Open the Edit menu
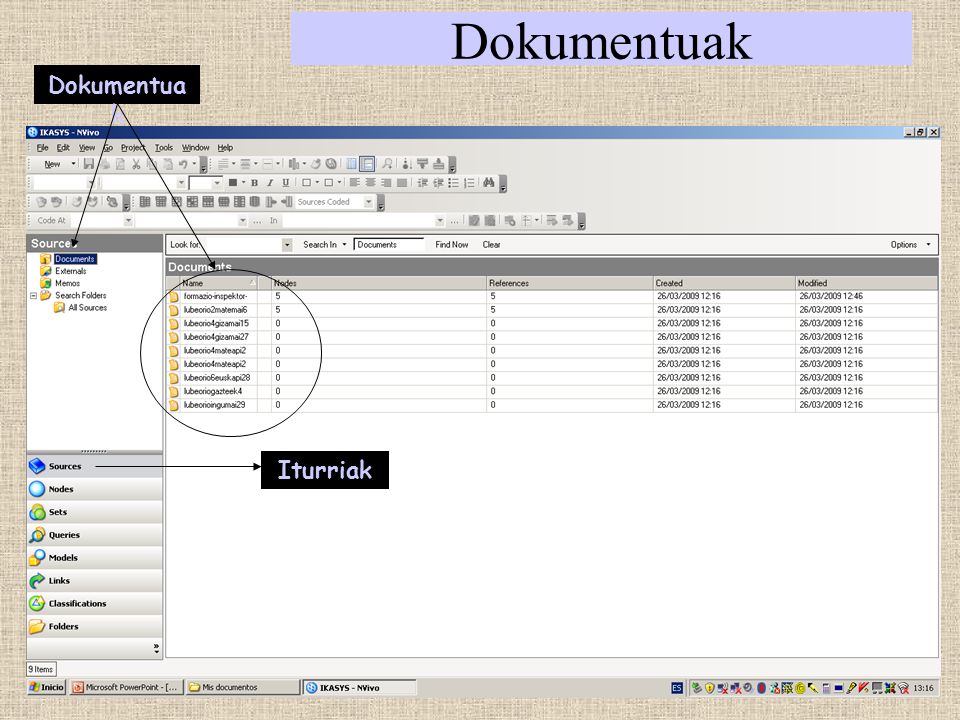 [63, 148]
